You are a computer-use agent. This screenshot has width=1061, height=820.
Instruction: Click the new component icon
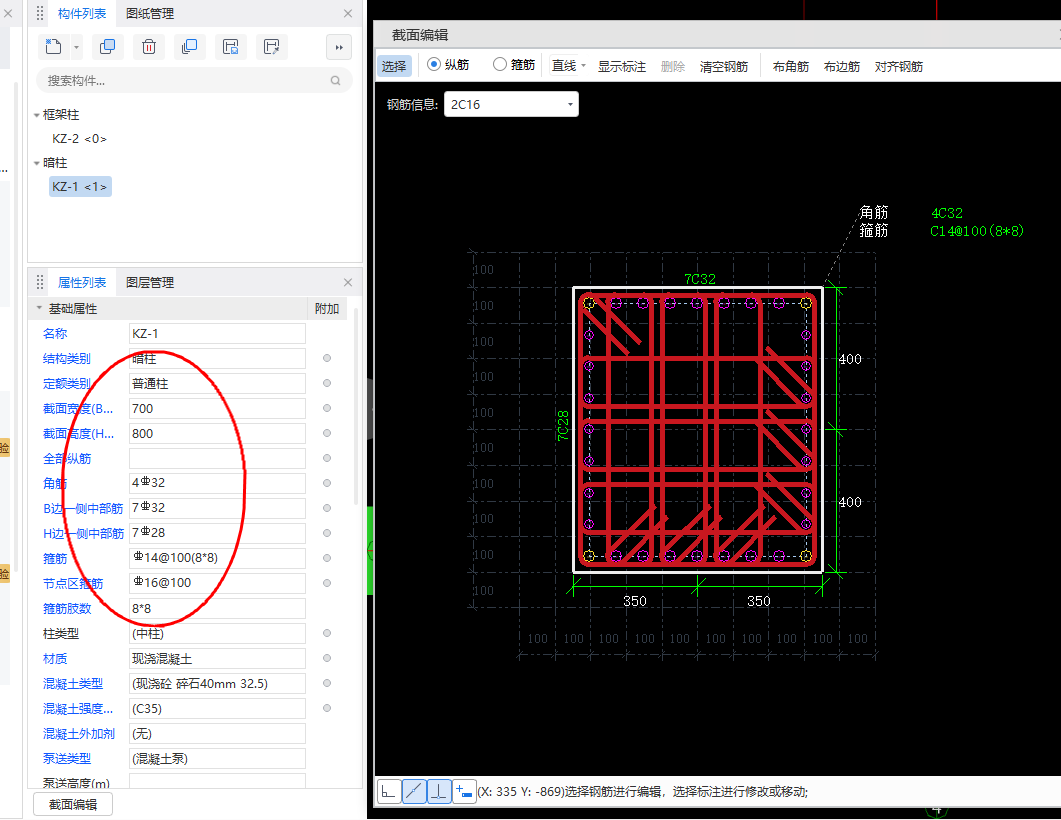pos(53,47)
